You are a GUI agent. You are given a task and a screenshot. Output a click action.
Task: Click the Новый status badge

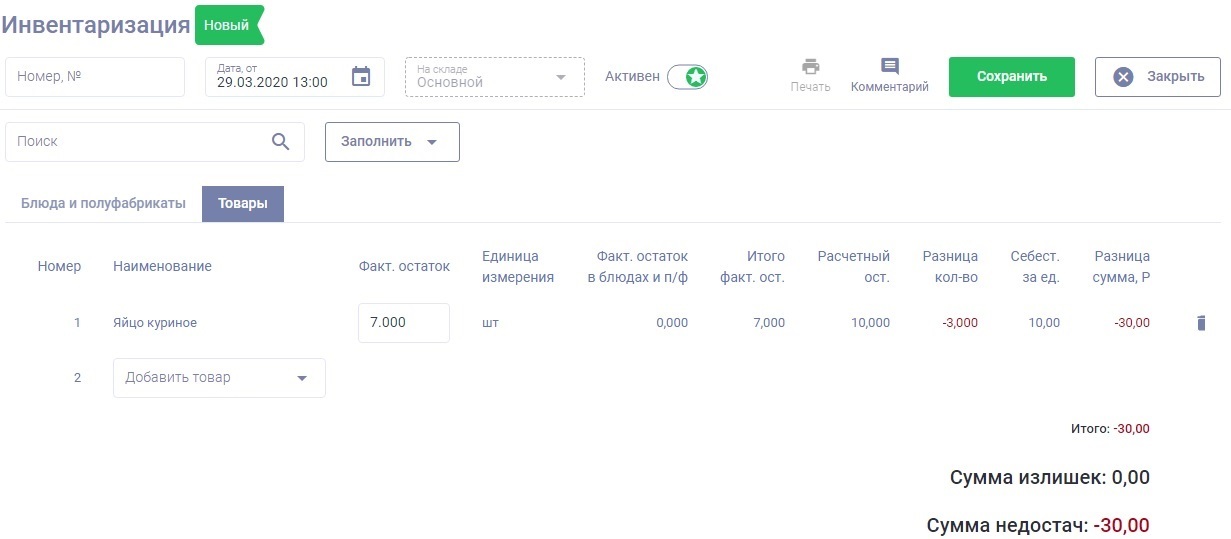227,26
